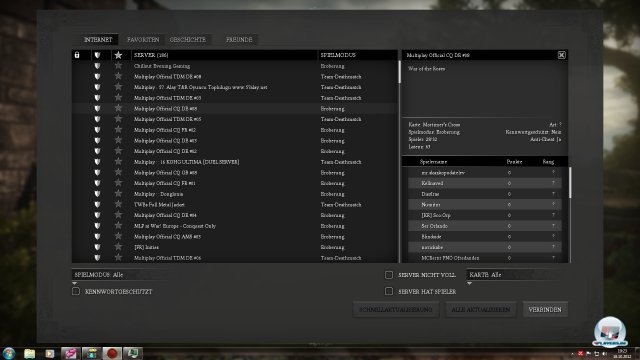This screenshot has height=360, width=640.
Task: Open Windows Explorer folder in taskbar
Action: pyautogui.click(x=29, y=353)
